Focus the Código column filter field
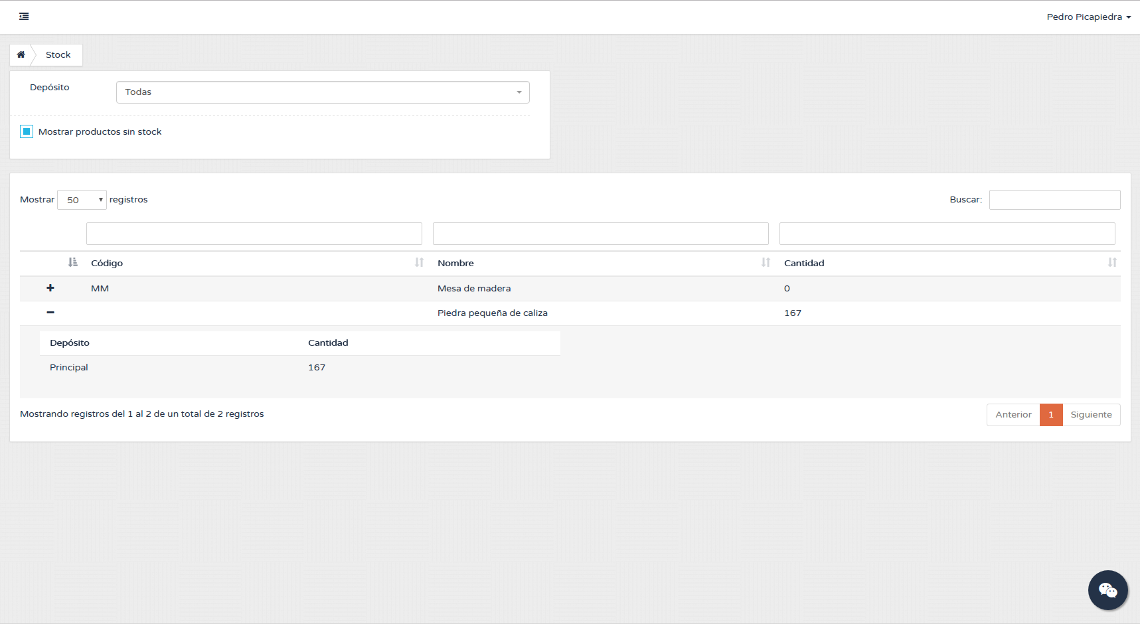 [254, 233]
